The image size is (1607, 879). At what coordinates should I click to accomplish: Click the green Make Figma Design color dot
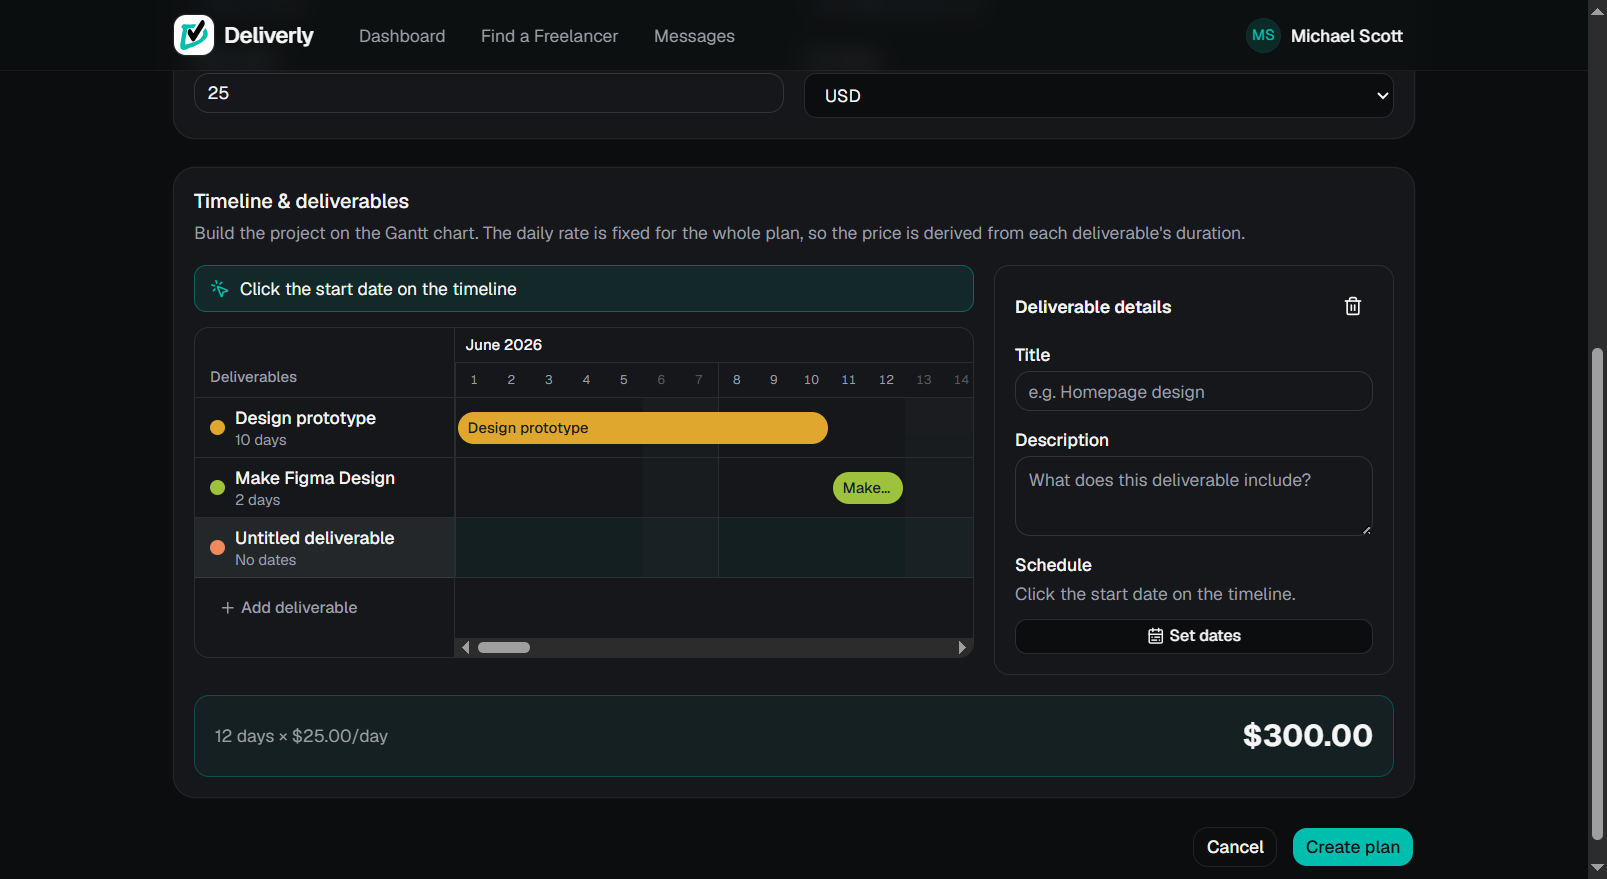point(217,488)
